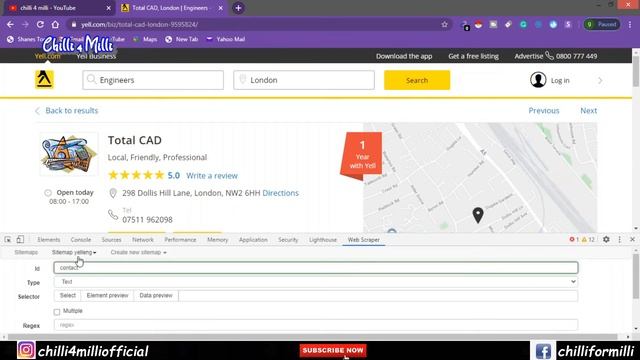Open the Create new sitemap dropdown
This screenshot has width=640, height=360.
point(138,253)
